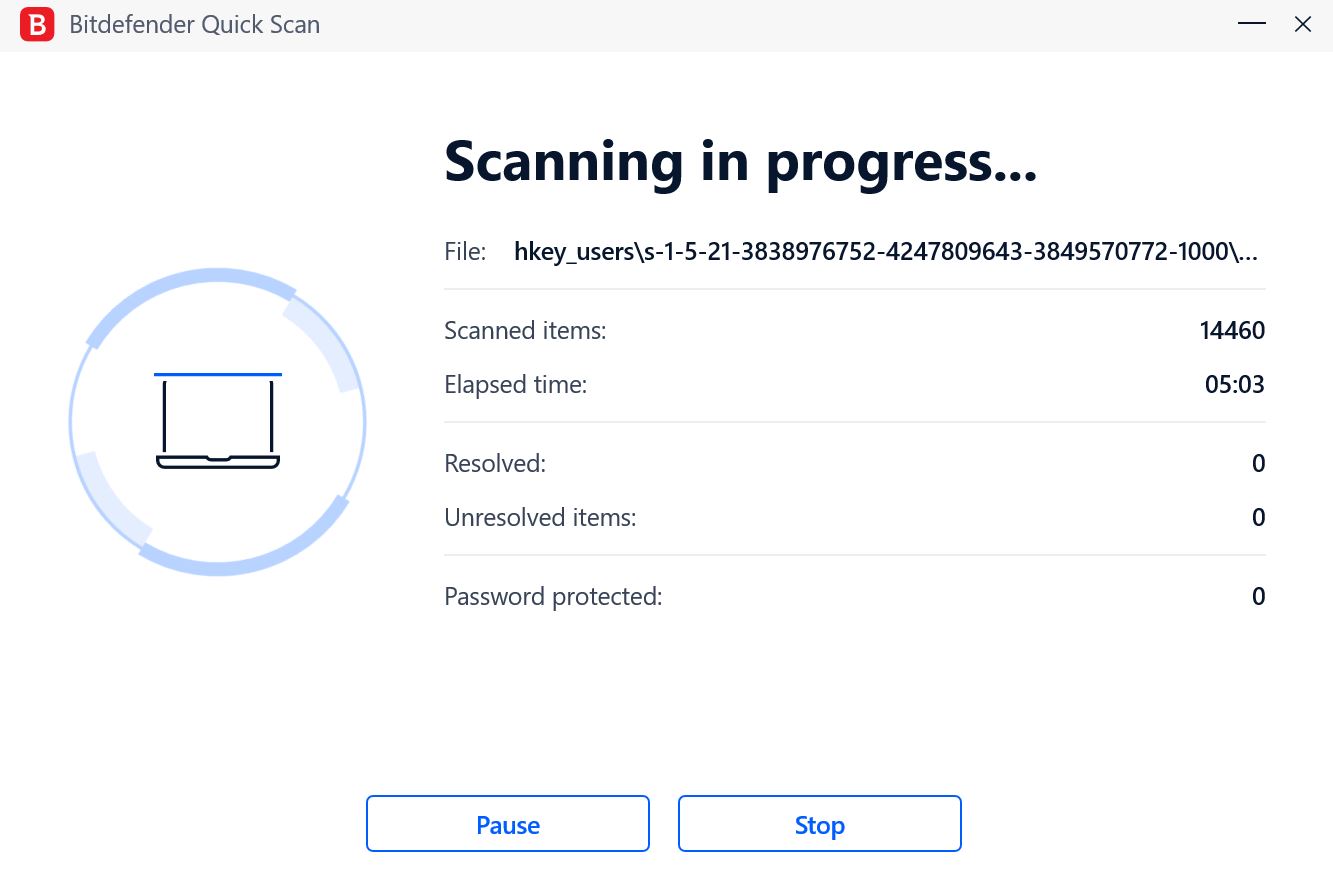
Task: Select the Scanned items label
Action: [525, 330]
